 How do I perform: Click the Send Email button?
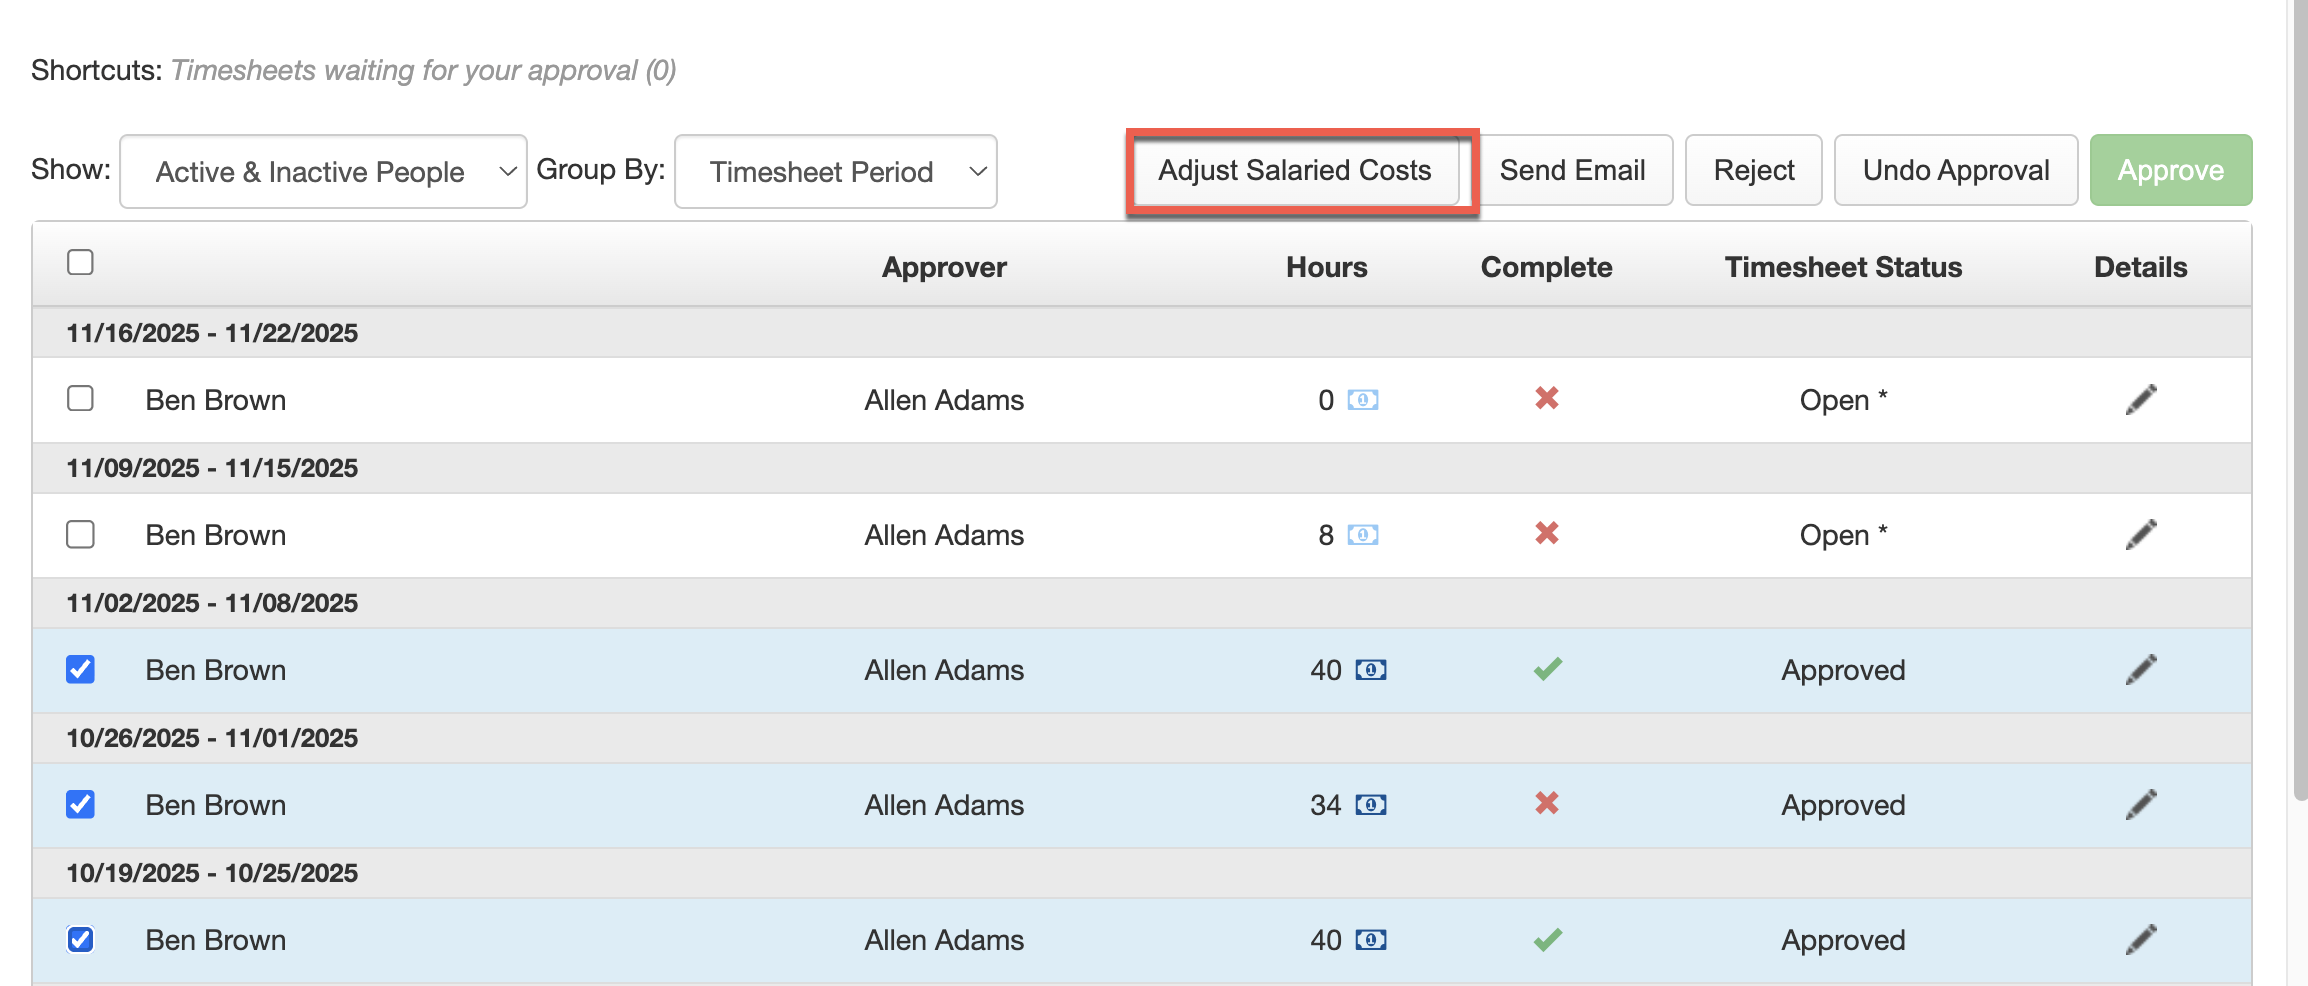(x=1572, y=171)
